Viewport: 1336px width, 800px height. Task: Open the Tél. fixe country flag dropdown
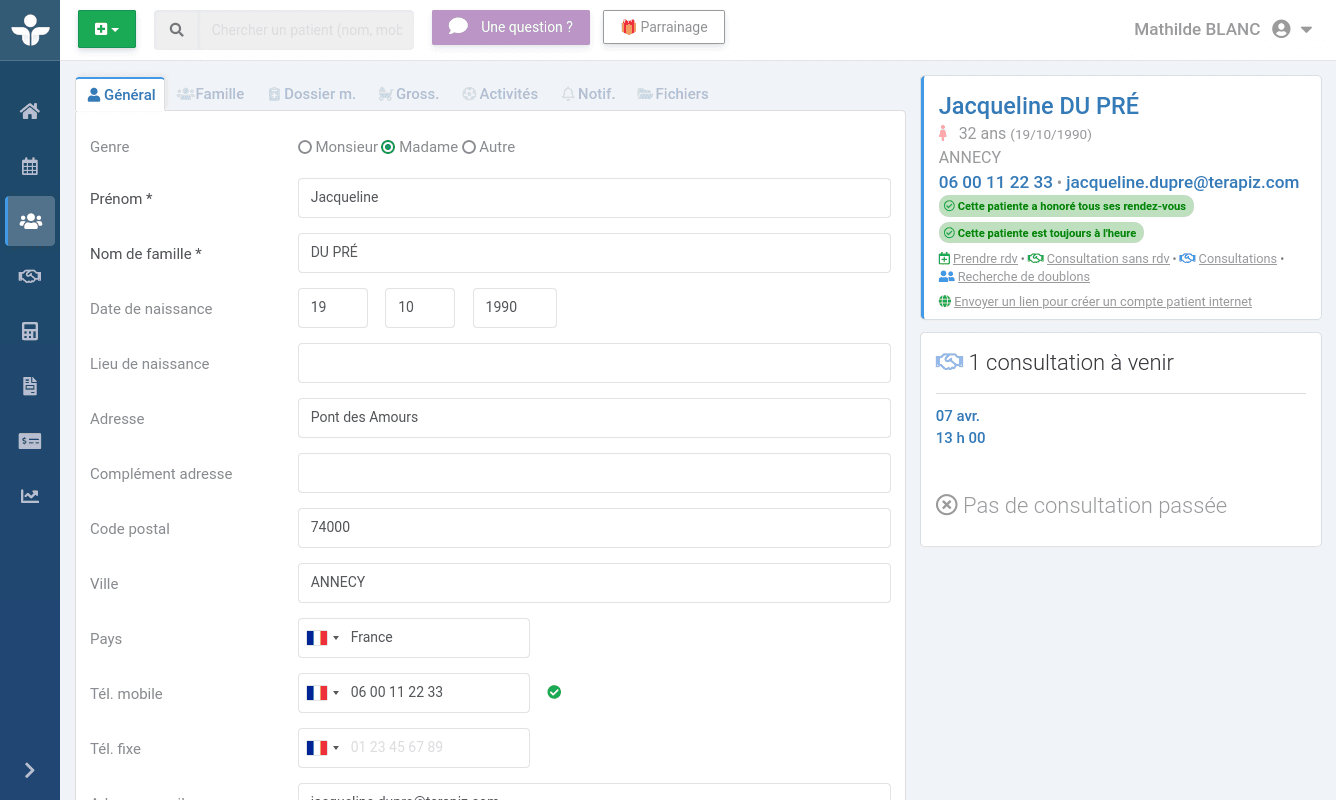pos(323,748)
